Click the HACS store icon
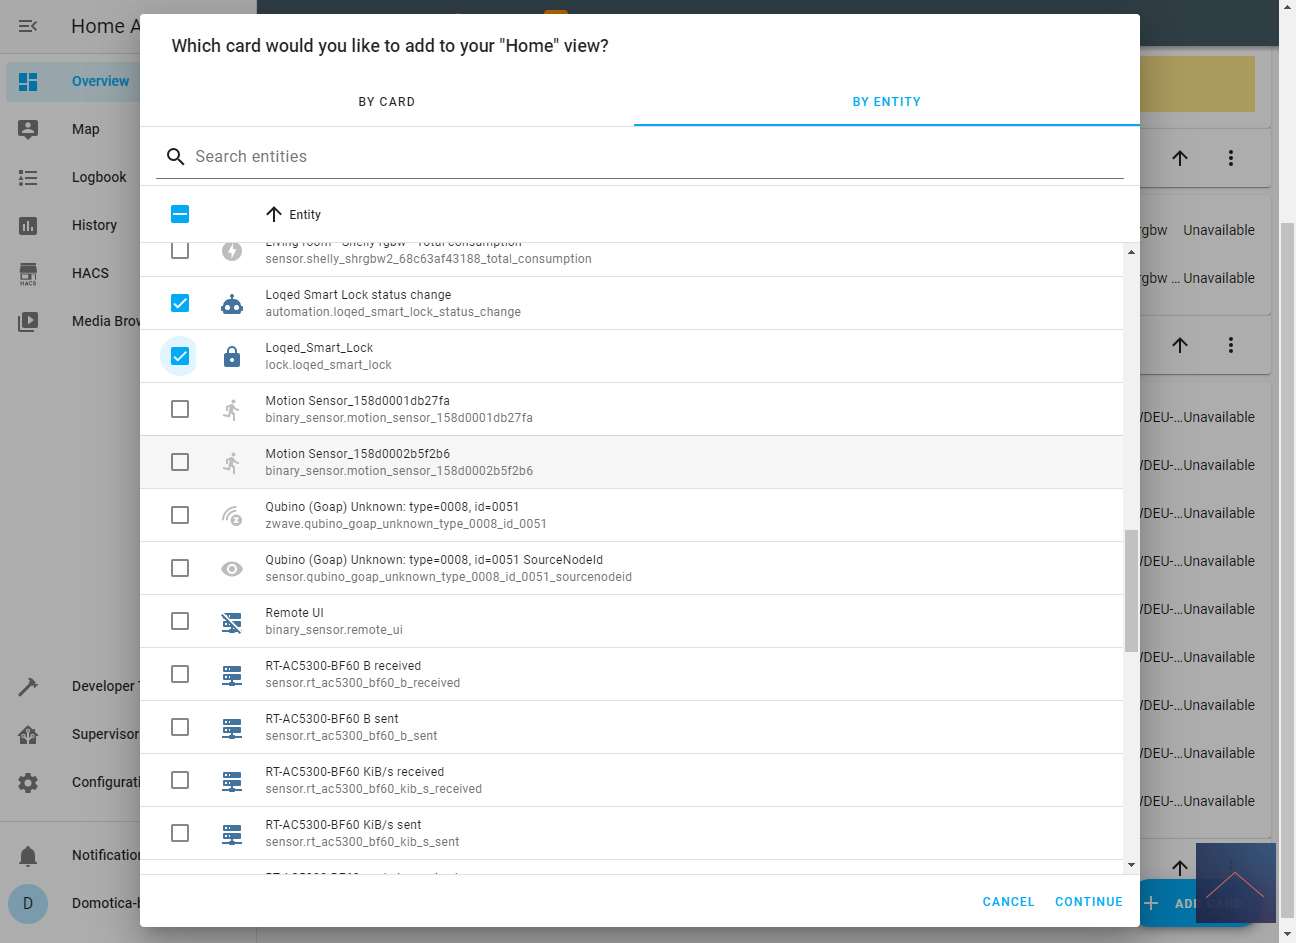Image resolution: width=1296 pixels, height=943 pixels. pyautogui.click(x=28, y=273)
